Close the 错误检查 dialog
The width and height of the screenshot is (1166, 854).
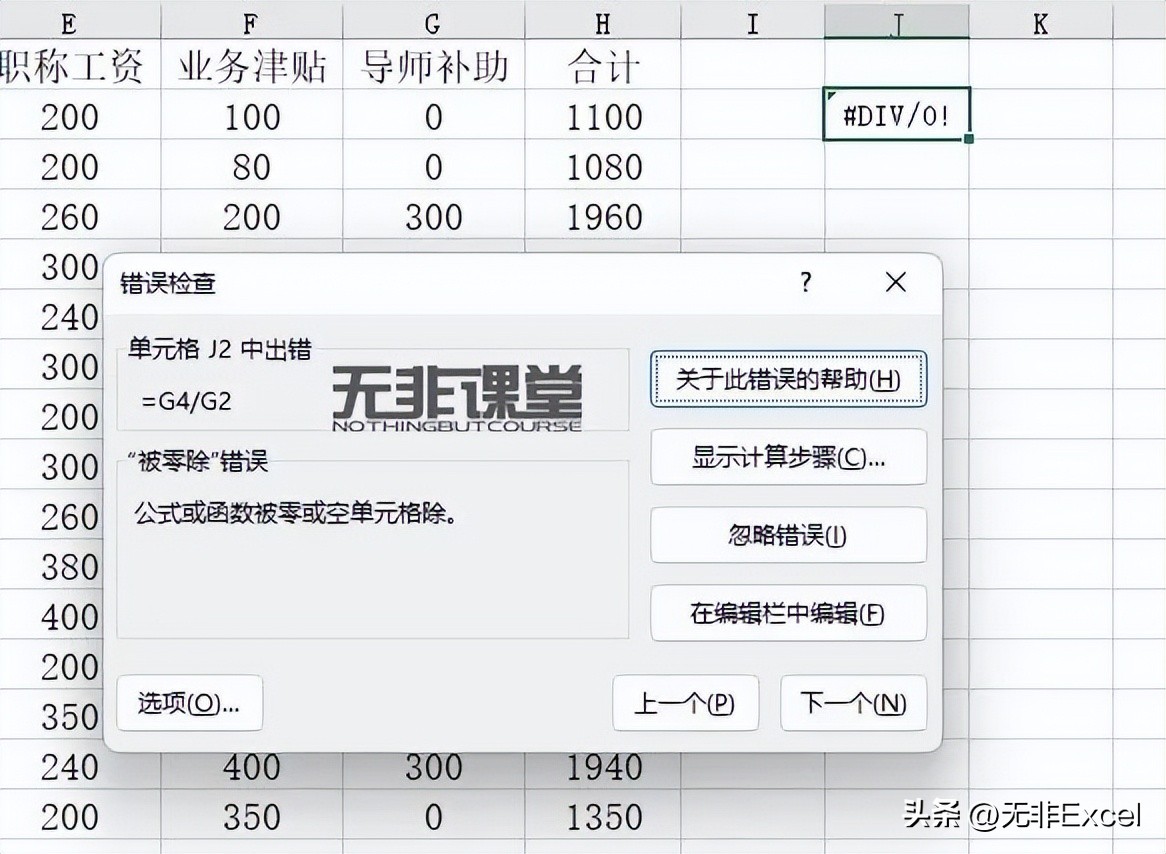(895, 283)
